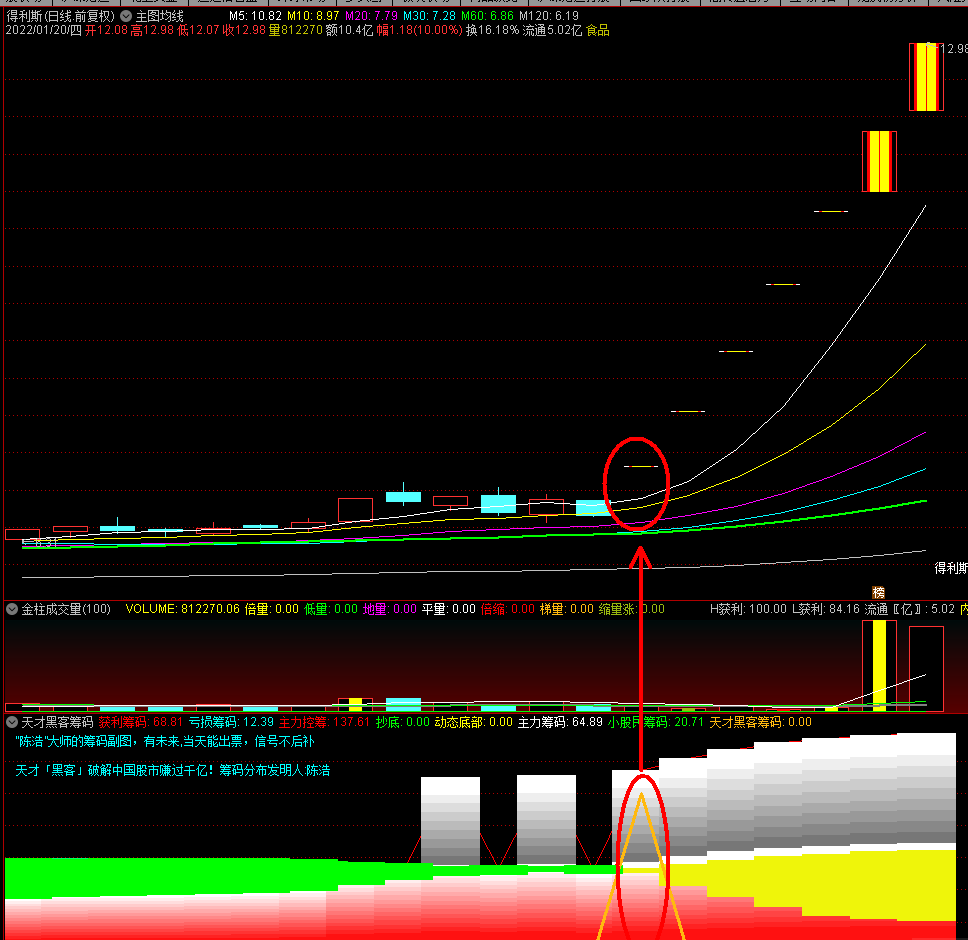Viewport: 968px width, 940px height.
Task: Select the 主力控筹: 137.61 reading
Action: [324, 722]
